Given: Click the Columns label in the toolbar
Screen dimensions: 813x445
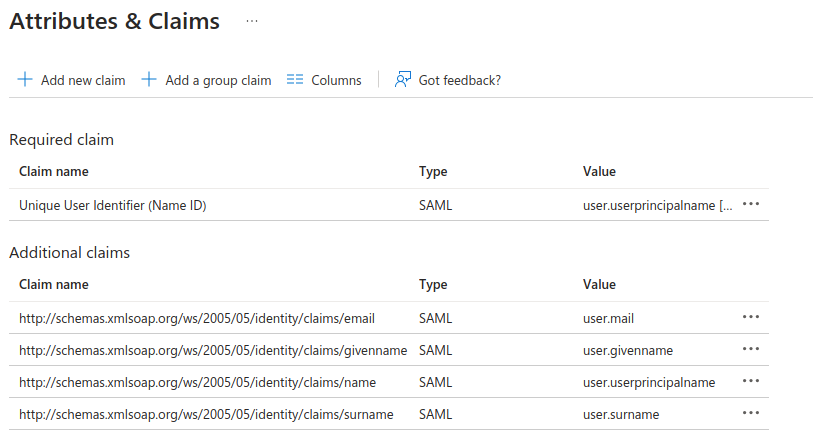Looking at the screenshot, I should (x=336, y=80).
